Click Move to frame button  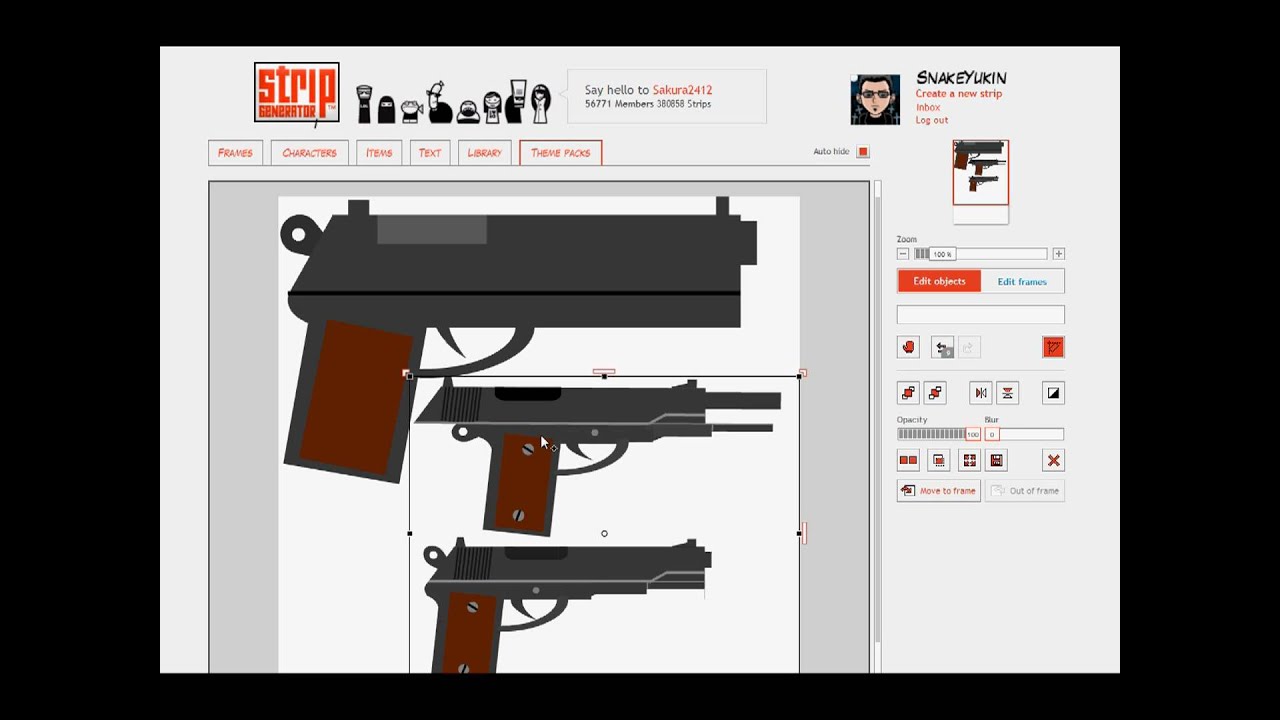[x=938, y=491]
